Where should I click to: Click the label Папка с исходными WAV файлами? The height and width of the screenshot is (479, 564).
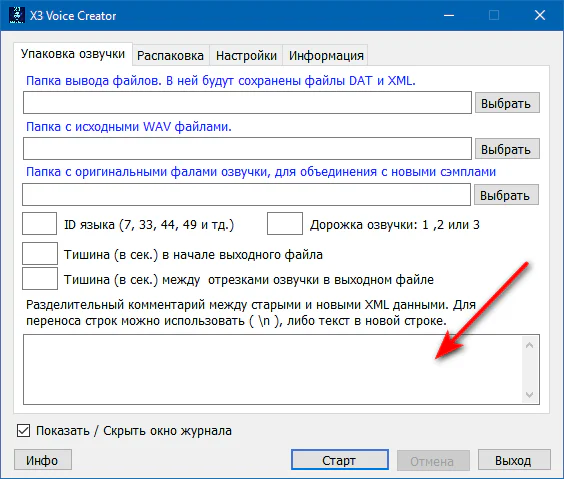129,127
